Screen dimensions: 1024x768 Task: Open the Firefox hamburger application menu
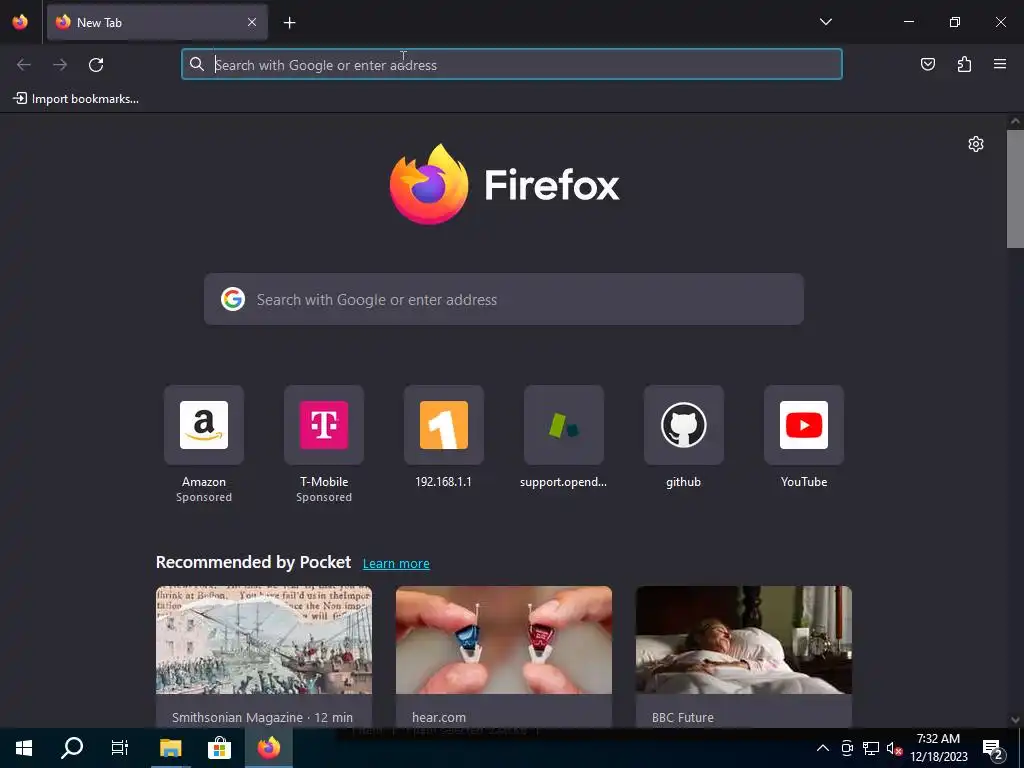(1000, 64)
